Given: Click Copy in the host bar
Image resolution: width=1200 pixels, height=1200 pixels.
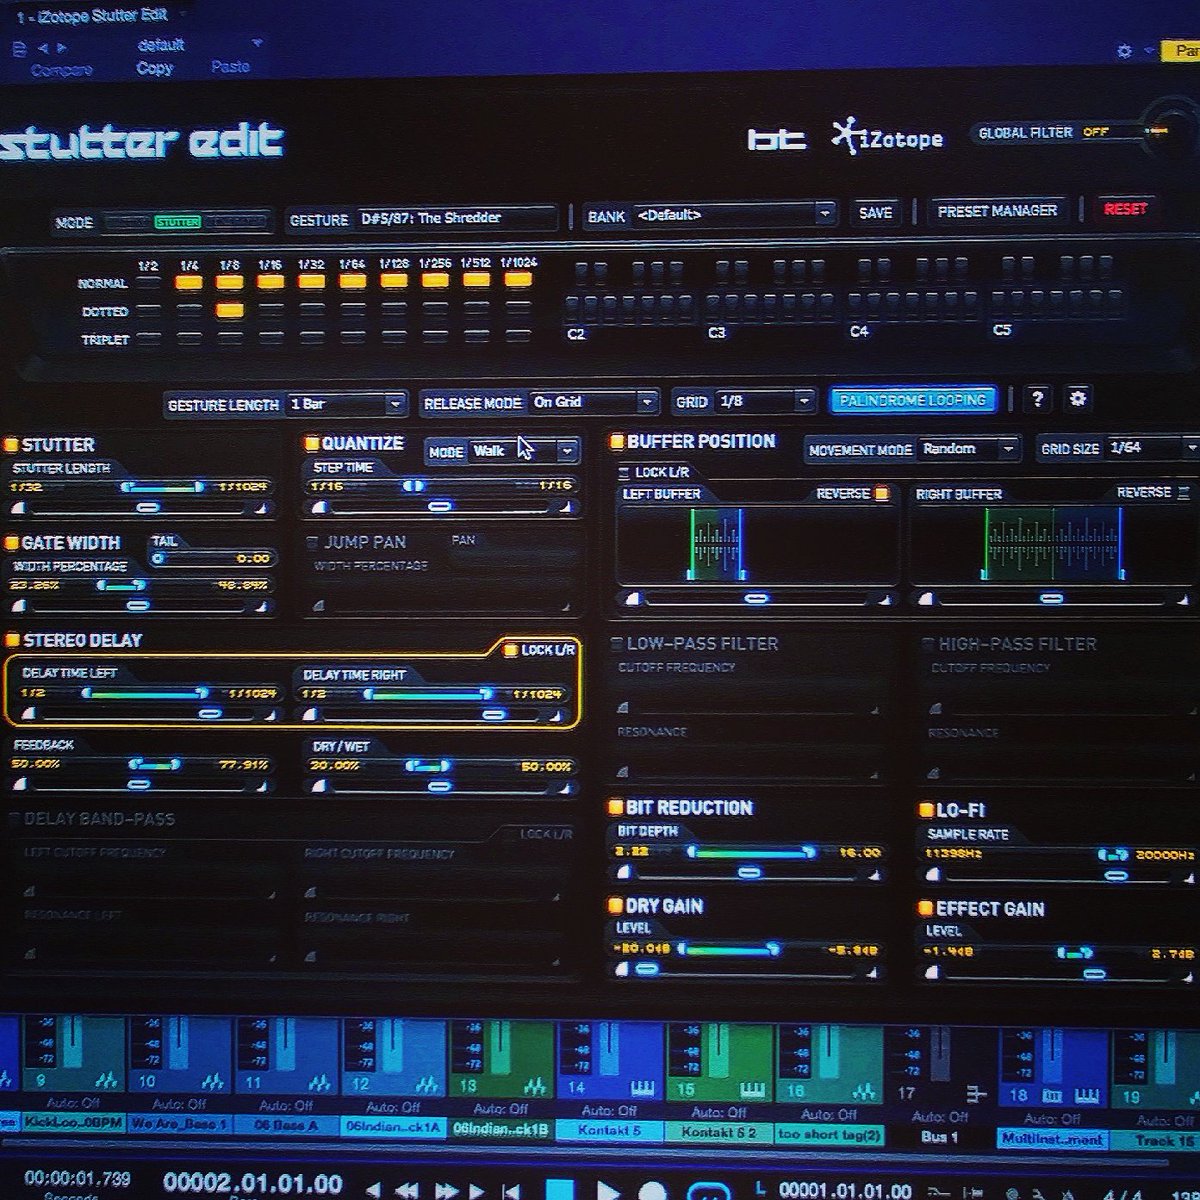Looking at the screenshot, I should pos(154,68).
